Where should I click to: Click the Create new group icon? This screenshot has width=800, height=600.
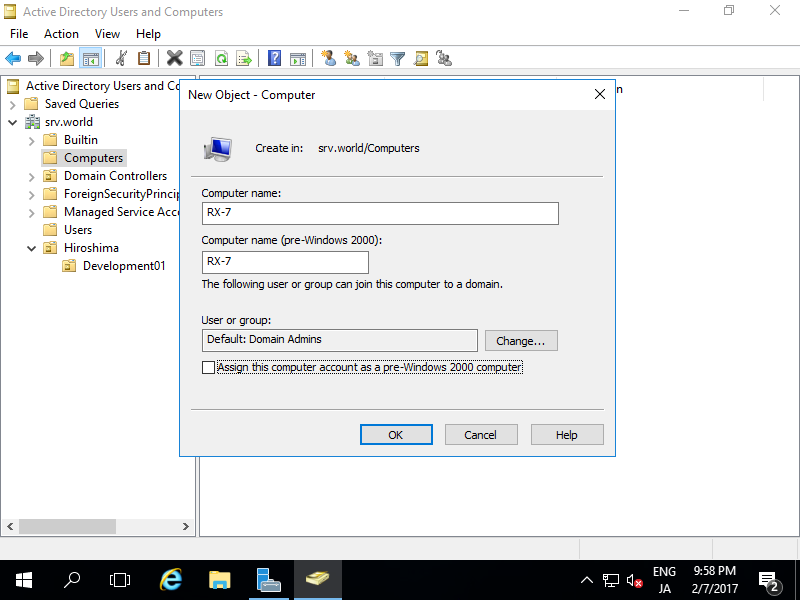(352, 59)
